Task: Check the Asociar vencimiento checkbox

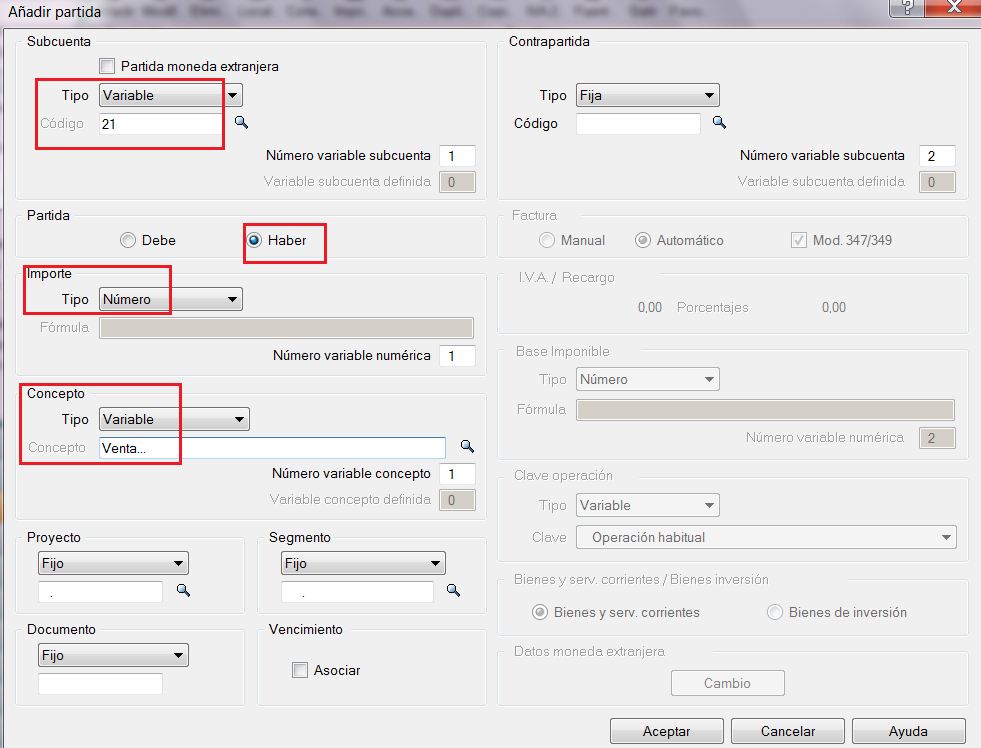Action: tap(300, 670)
